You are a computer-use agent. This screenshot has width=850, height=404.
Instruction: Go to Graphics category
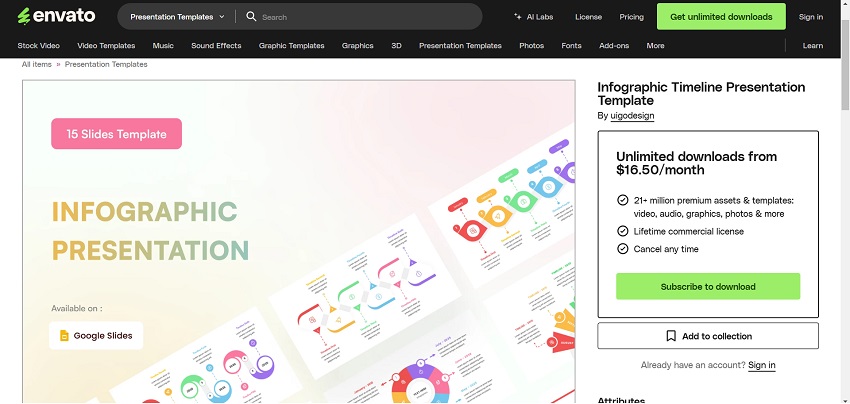[358, 46]
